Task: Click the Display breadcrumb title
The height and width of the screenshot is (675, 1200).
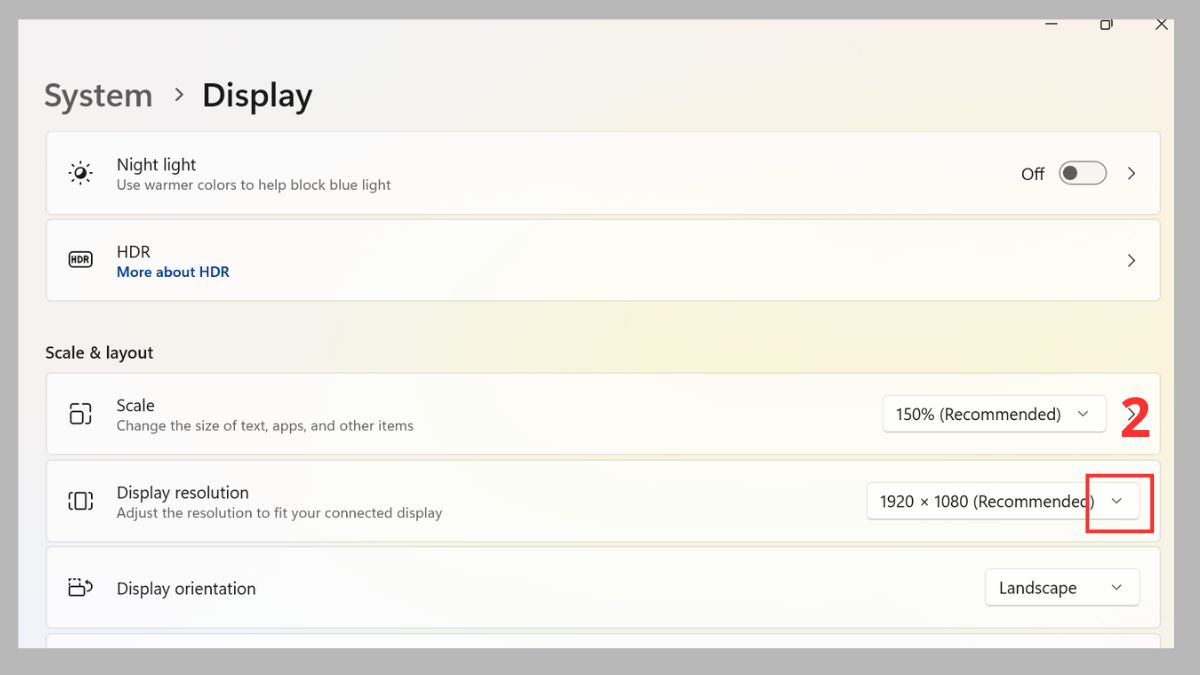Action: tap(257, 96)
